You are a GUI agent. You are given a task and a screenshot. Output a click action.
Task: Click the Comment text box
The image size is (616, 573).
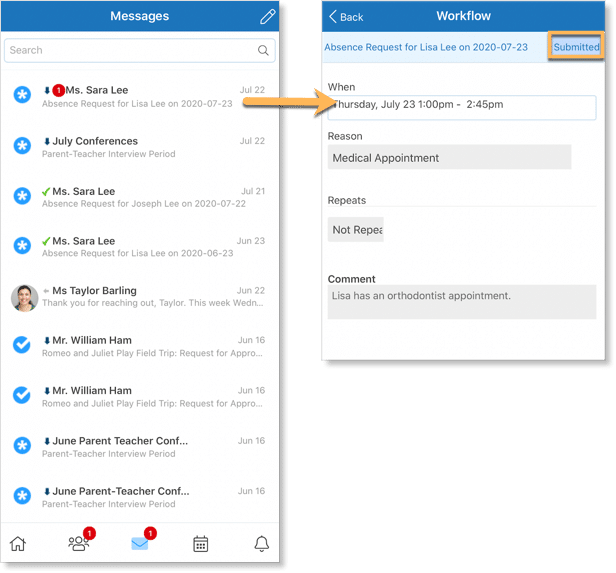tap(461, 302)
